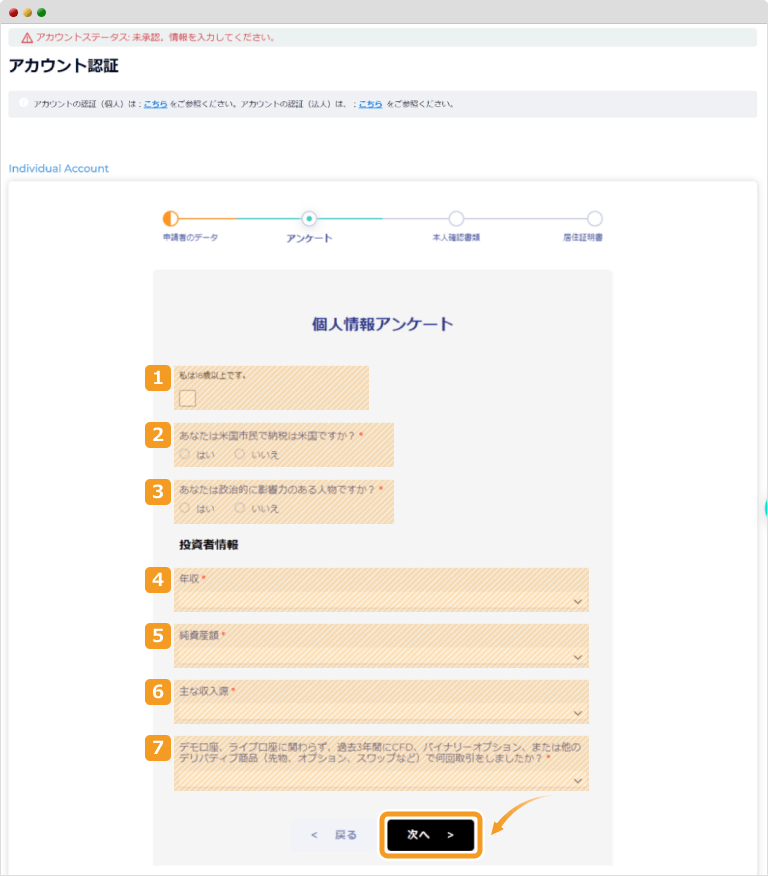
Task: Click the アカウント認証 page title
Action: (x=64, y=65)
